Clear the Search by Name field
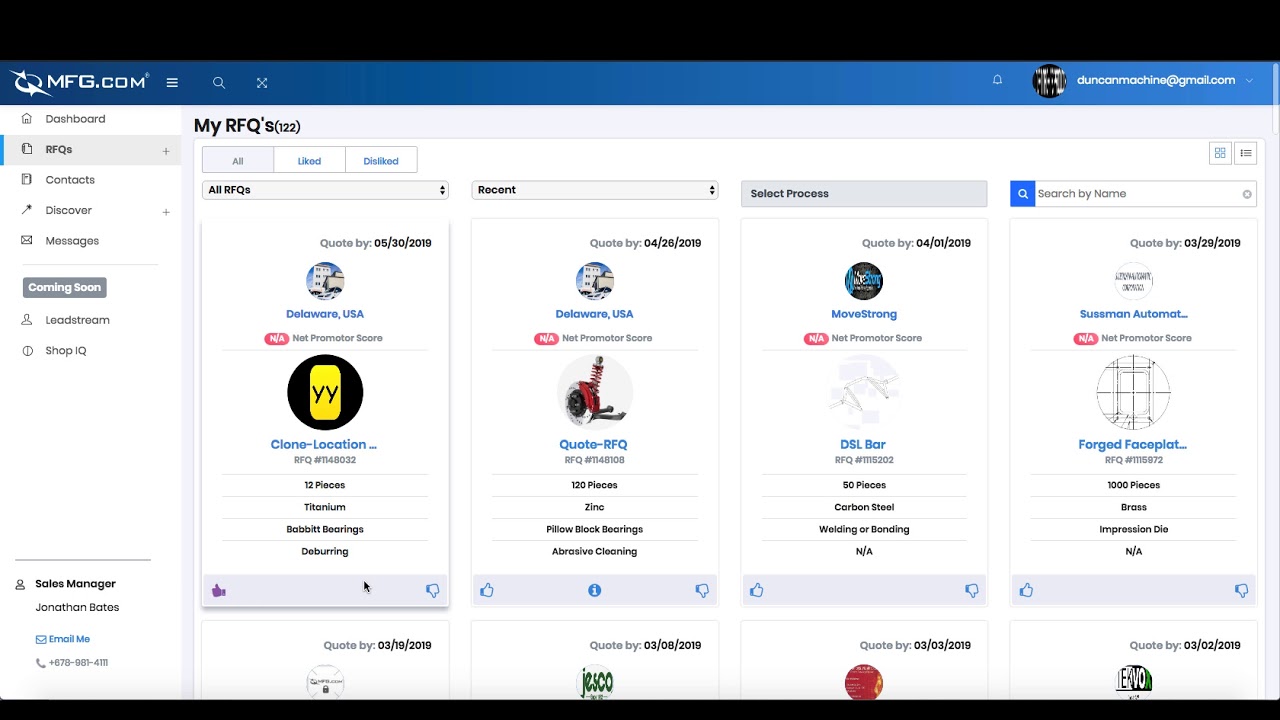Screen dimensions: 1280x720 (1247, 194)
